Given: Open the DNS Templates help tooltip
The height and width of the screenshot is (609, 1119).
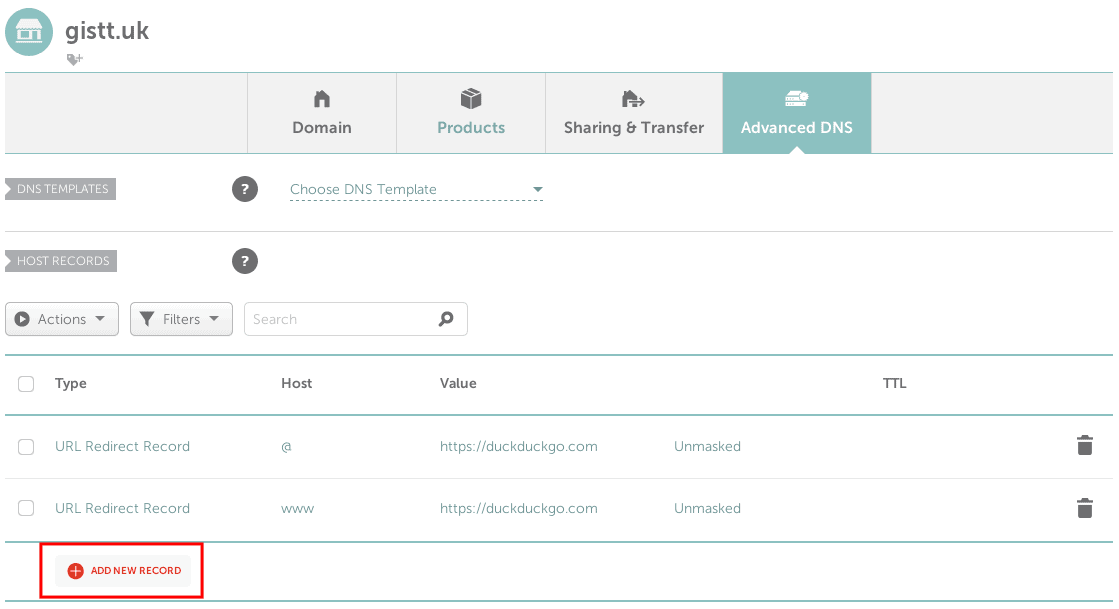Looking at the screenshot, I should coord(245,189).
